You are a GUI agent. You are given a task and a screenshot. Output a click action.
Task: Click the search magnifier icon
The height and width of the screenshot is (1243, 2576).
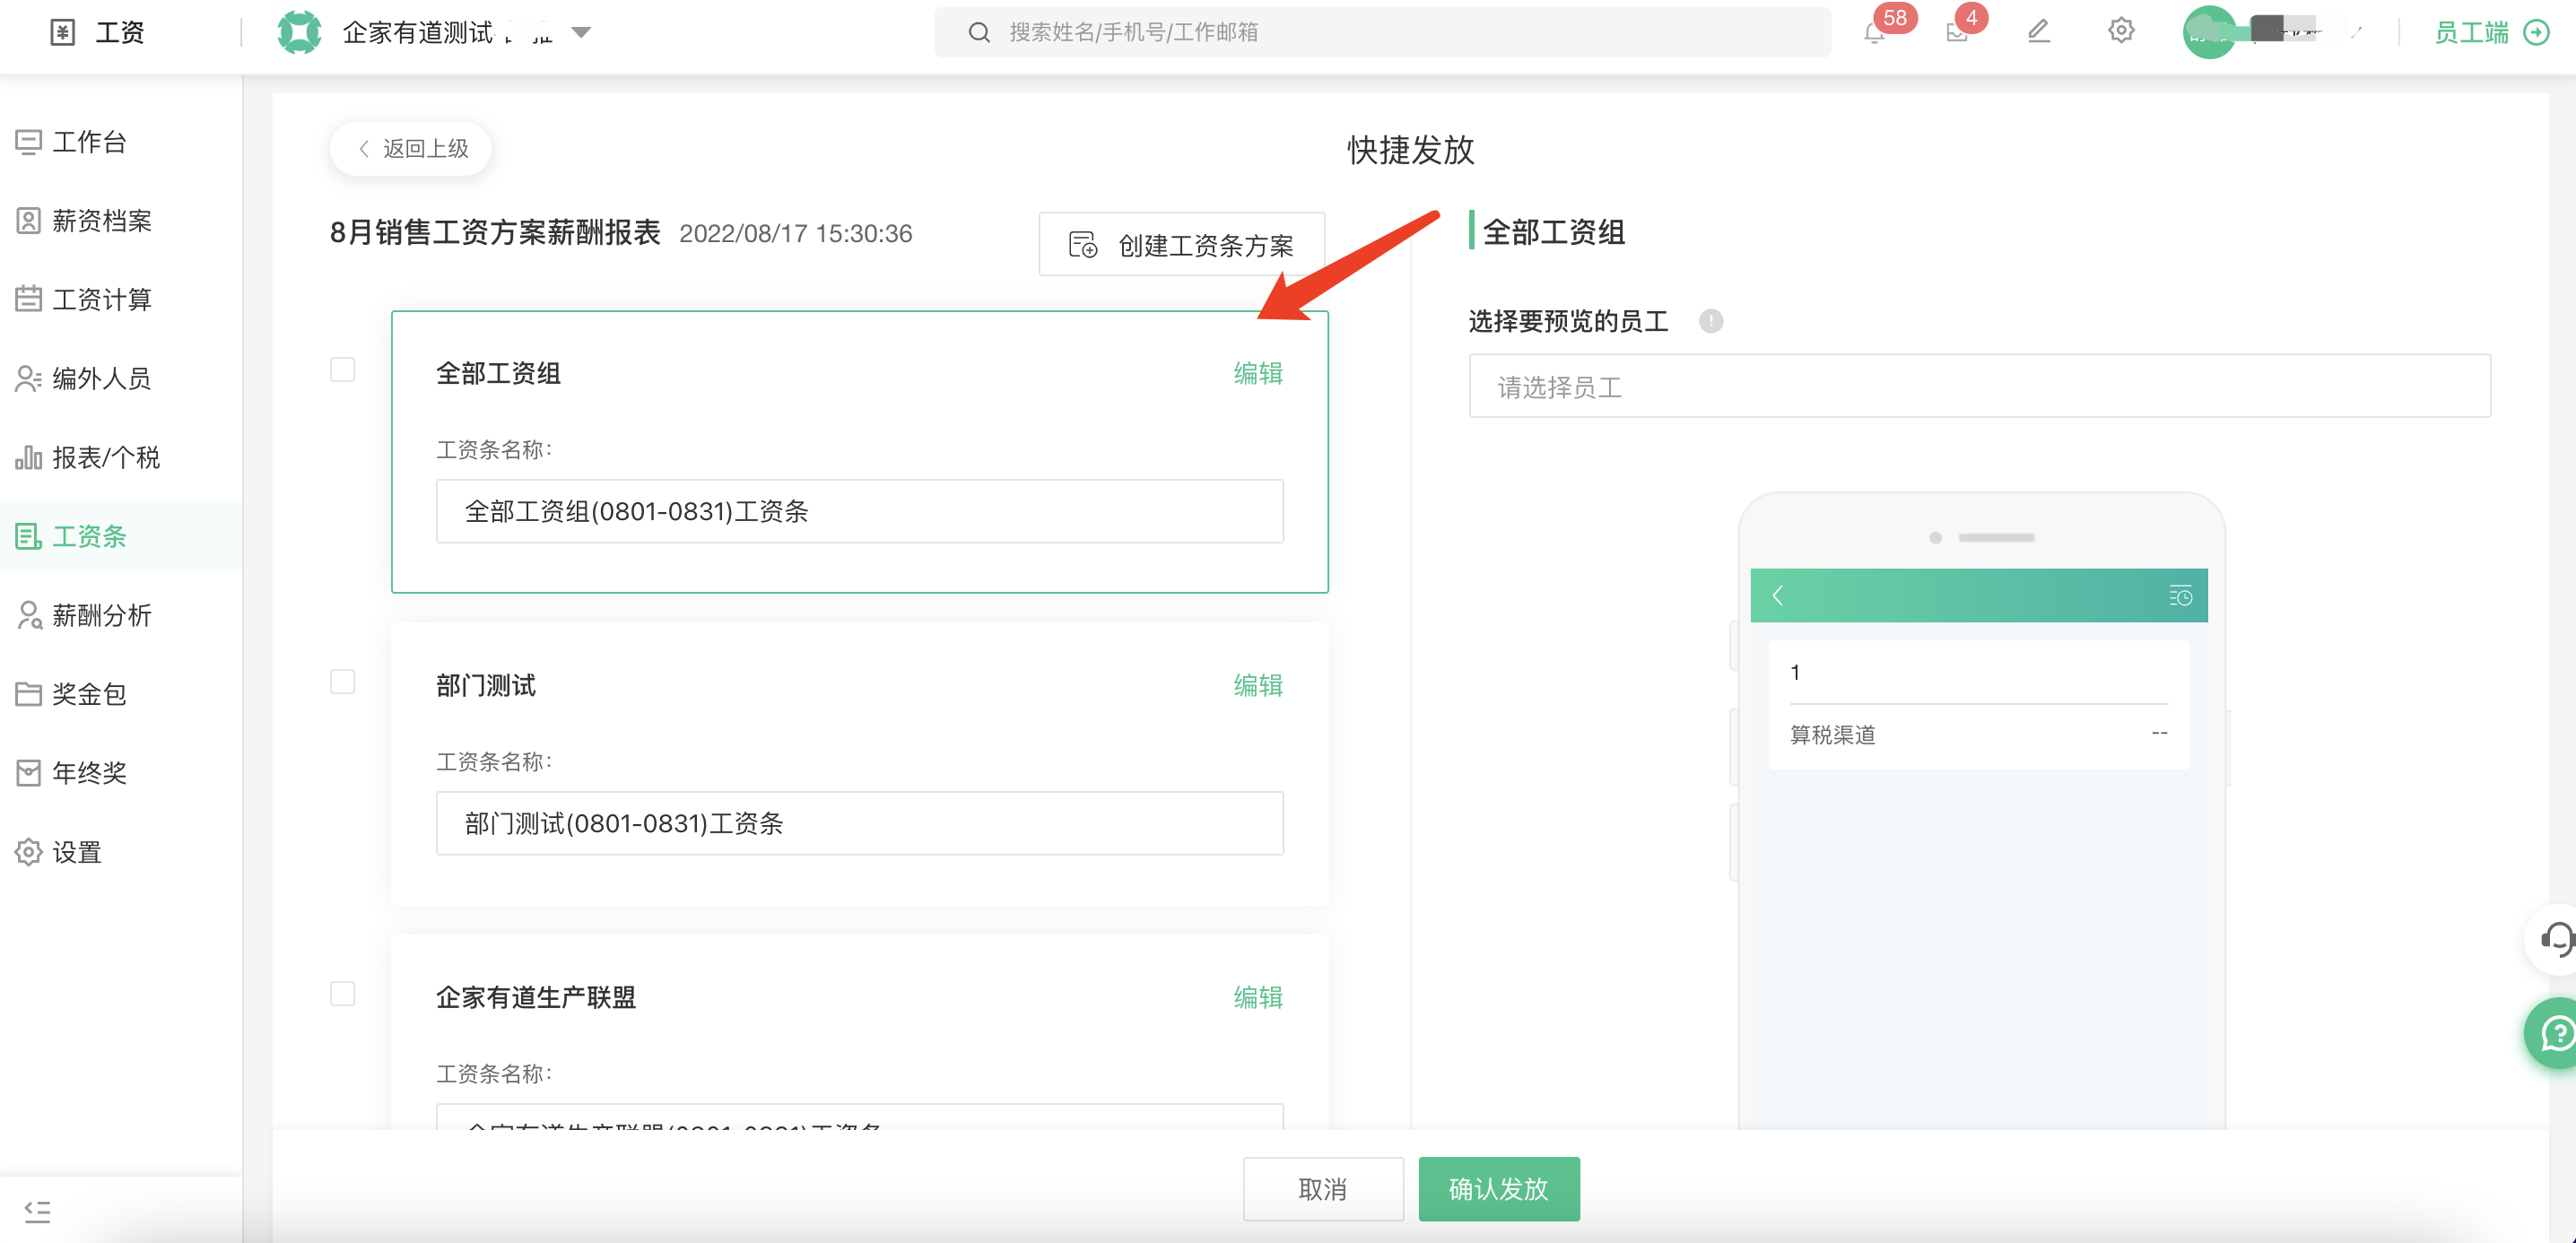pos(979,32)
